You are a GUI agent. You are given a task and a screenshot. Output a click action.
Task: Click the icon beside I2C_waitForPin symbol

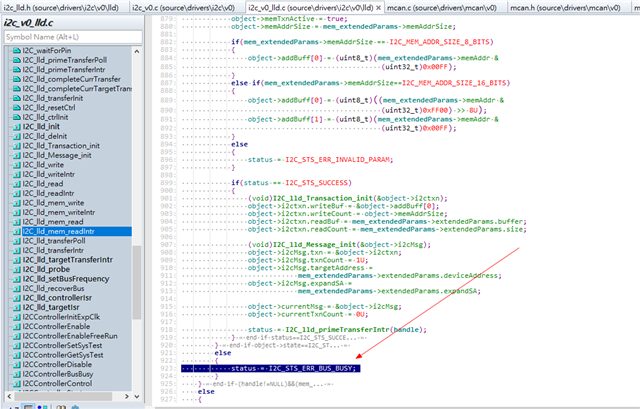(17, 51)
